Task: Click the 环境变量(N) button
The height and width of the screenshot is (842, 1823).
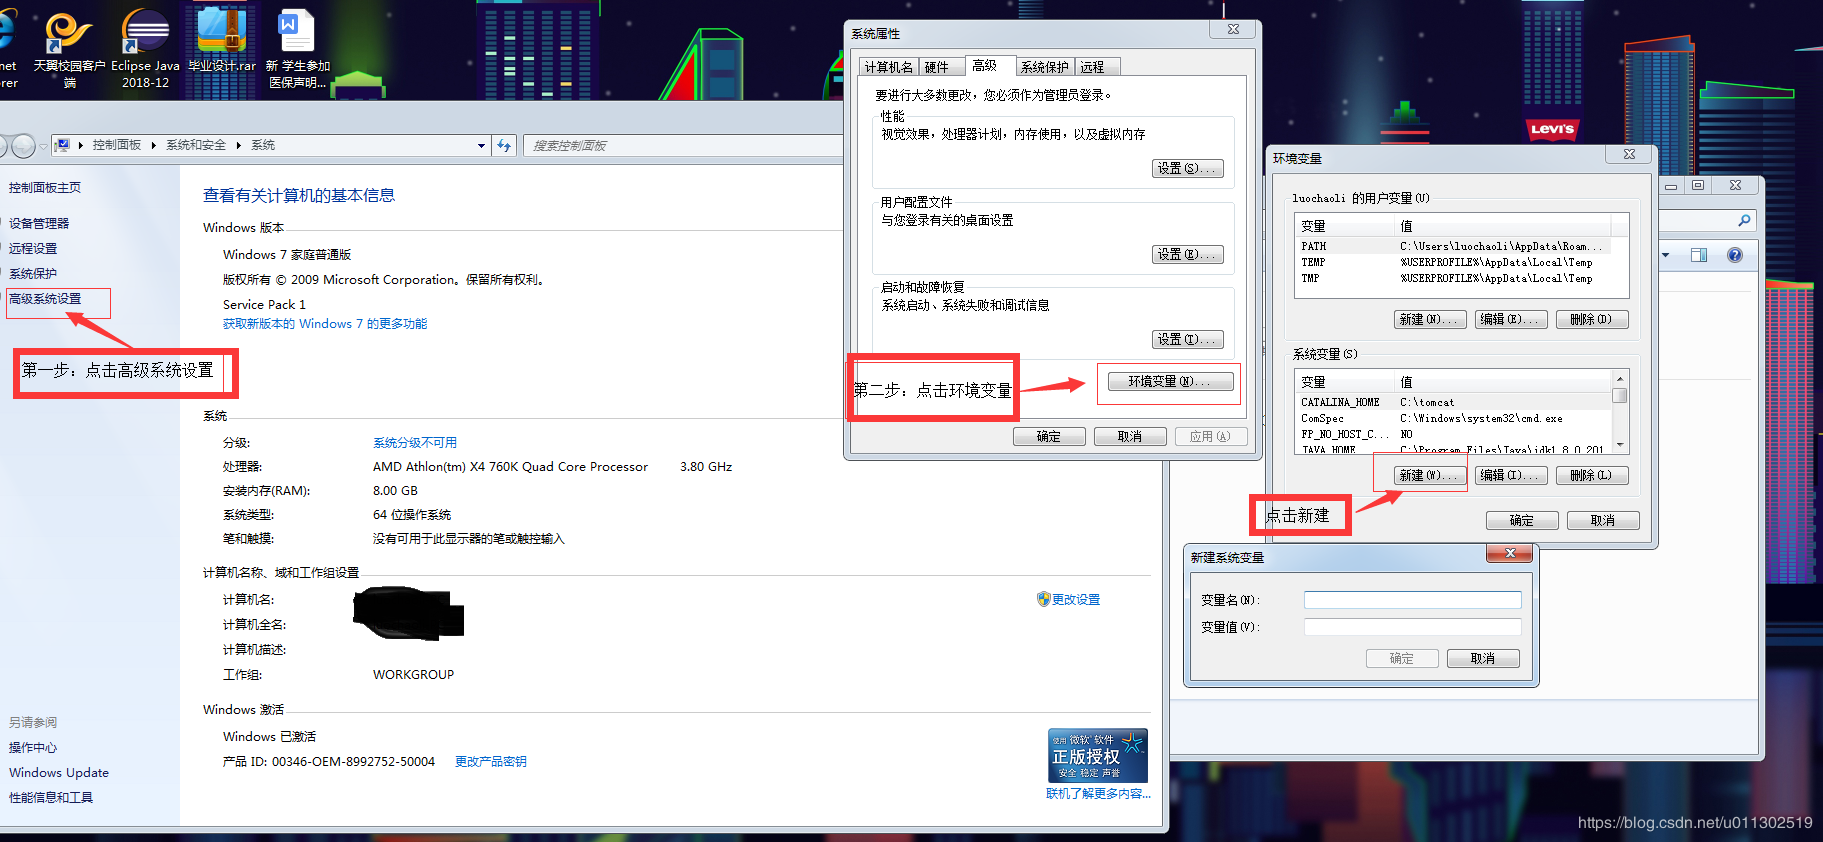Action: [1170, 381]
